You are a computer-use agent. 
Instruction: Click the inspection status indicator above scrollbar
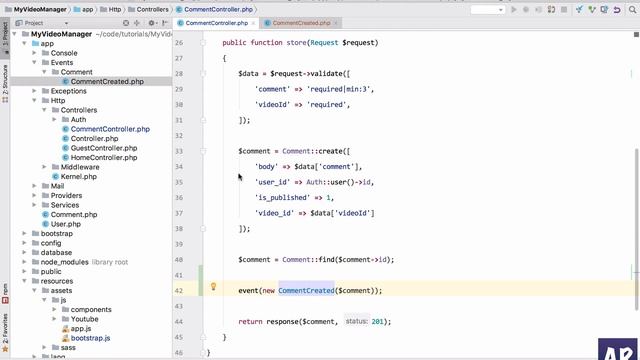636,35
